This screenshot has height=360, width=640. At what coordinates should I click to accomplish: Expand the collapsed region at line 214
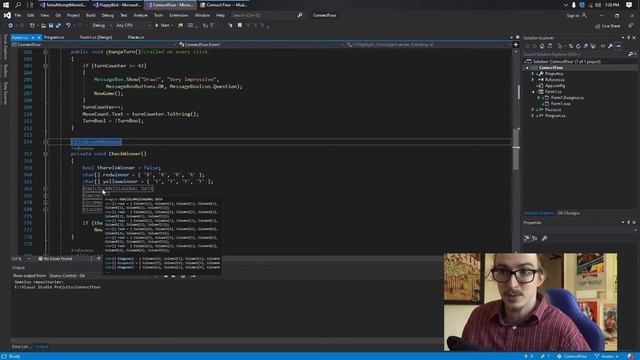click(x=45, y=142)
